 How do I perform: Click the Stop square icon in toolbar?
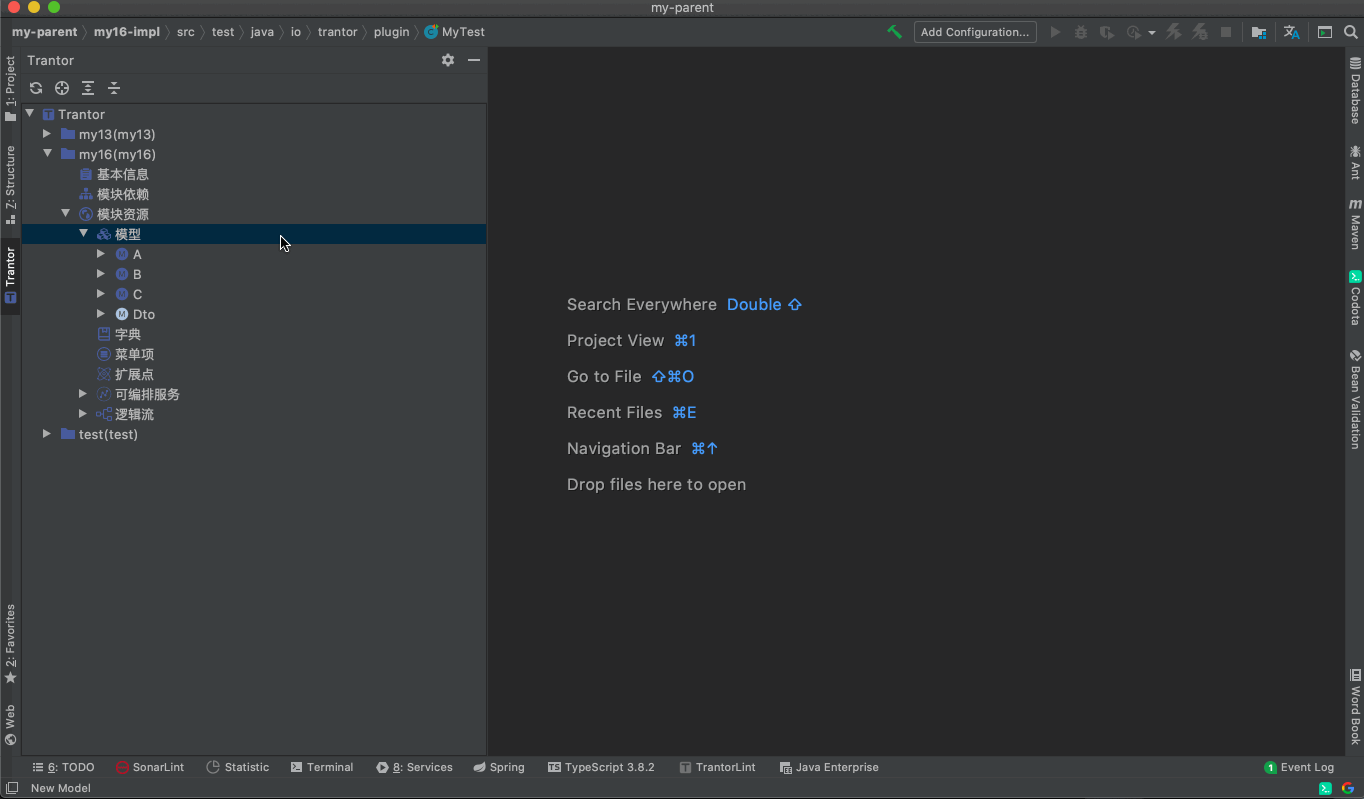[x=1226, y=32]
